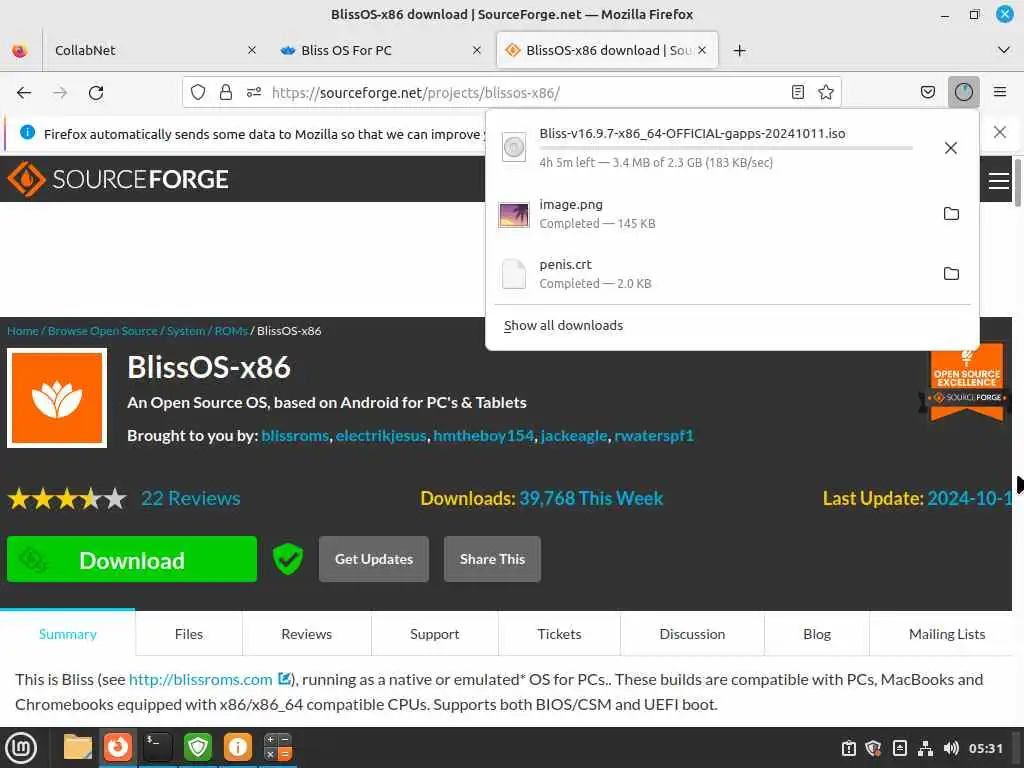This screenshot has height=768, width=1024.
Task: Open rwaterspf1 author profile link
Action: [654, 436]
